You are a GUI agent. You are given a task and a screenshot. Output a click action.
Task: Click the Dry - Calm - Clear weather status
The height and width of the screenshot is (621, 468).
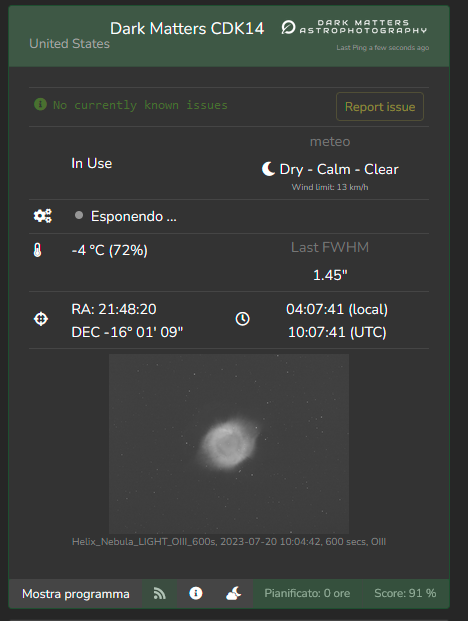point(339,169)
